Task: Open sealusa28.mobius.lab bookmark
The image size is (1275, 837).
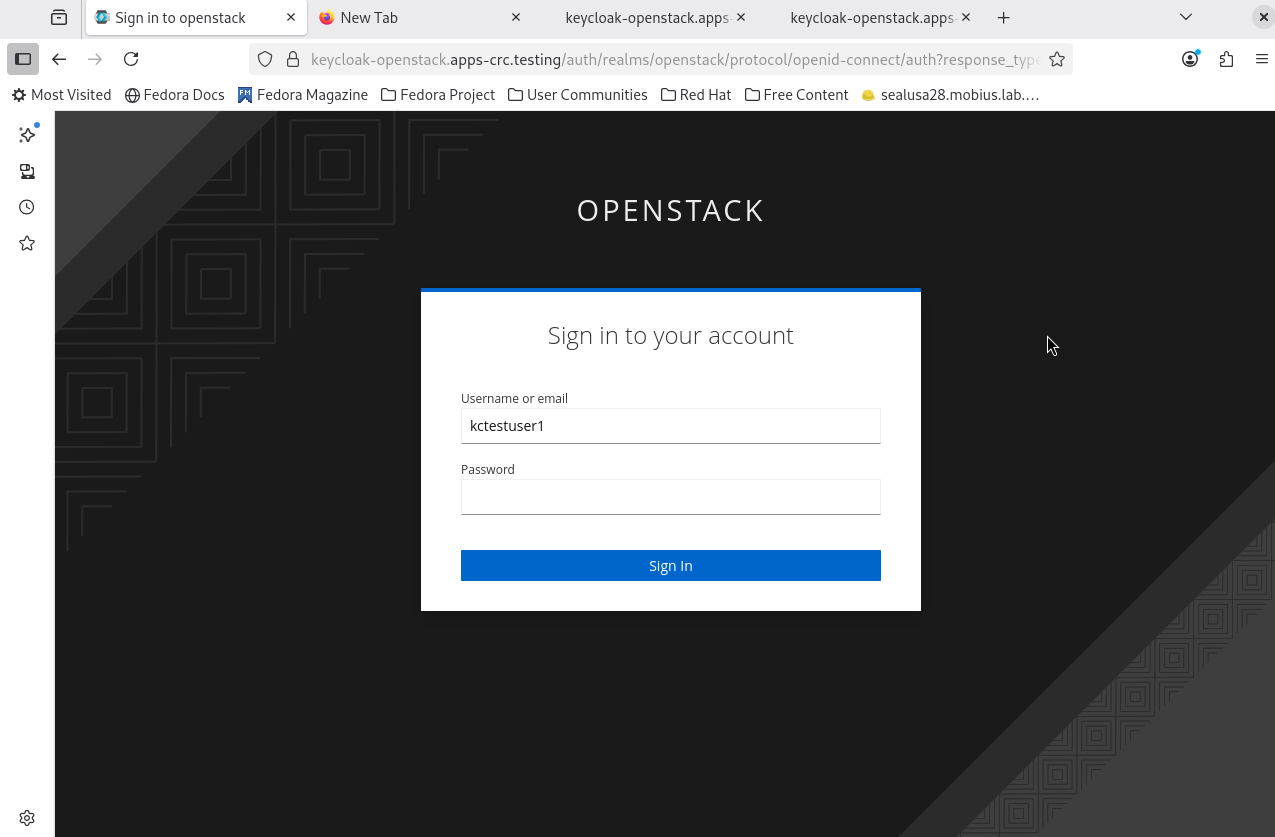Action: tap(950, 95)
